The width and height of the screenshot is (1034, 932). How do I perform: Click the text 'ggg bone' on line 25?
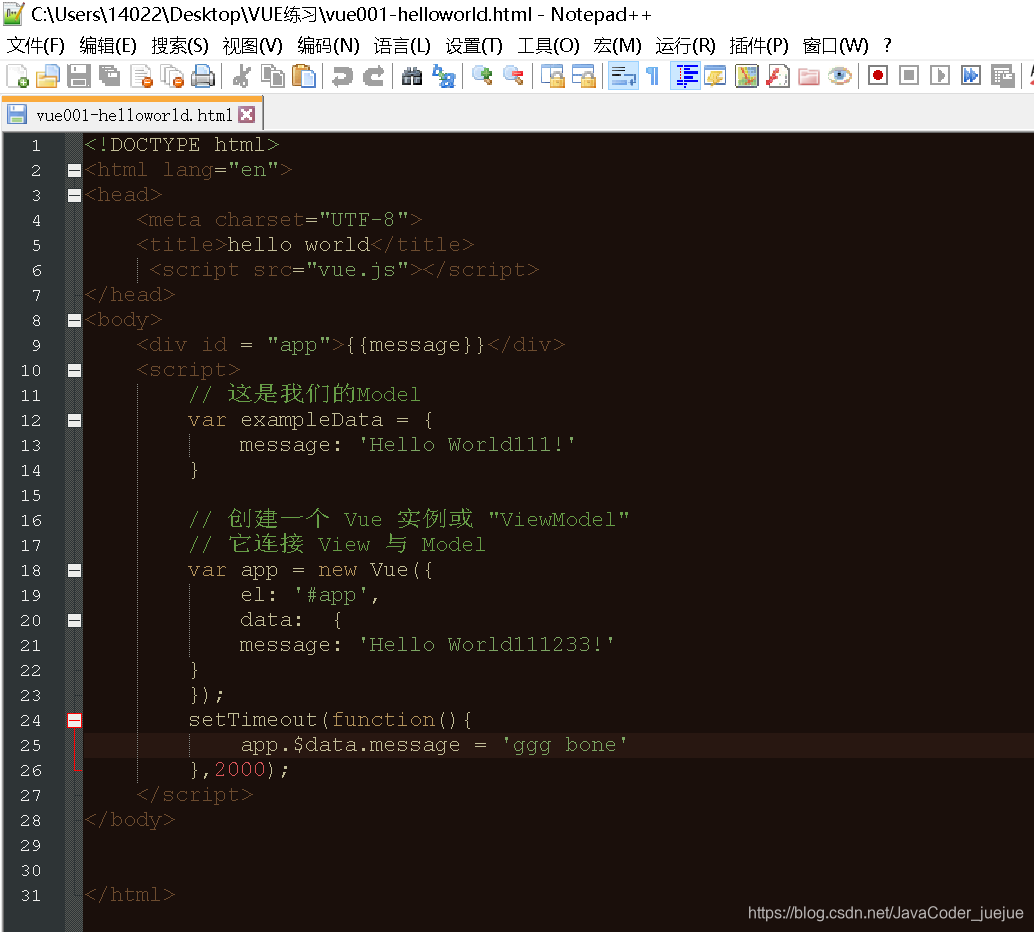[564, 745]
